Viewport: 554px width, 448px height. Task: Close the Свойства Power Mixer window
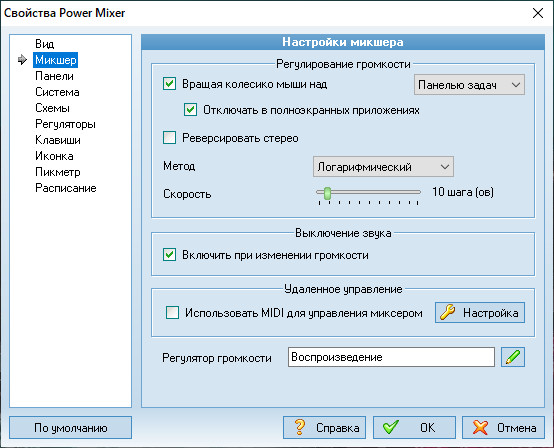(x=538, y=13)
